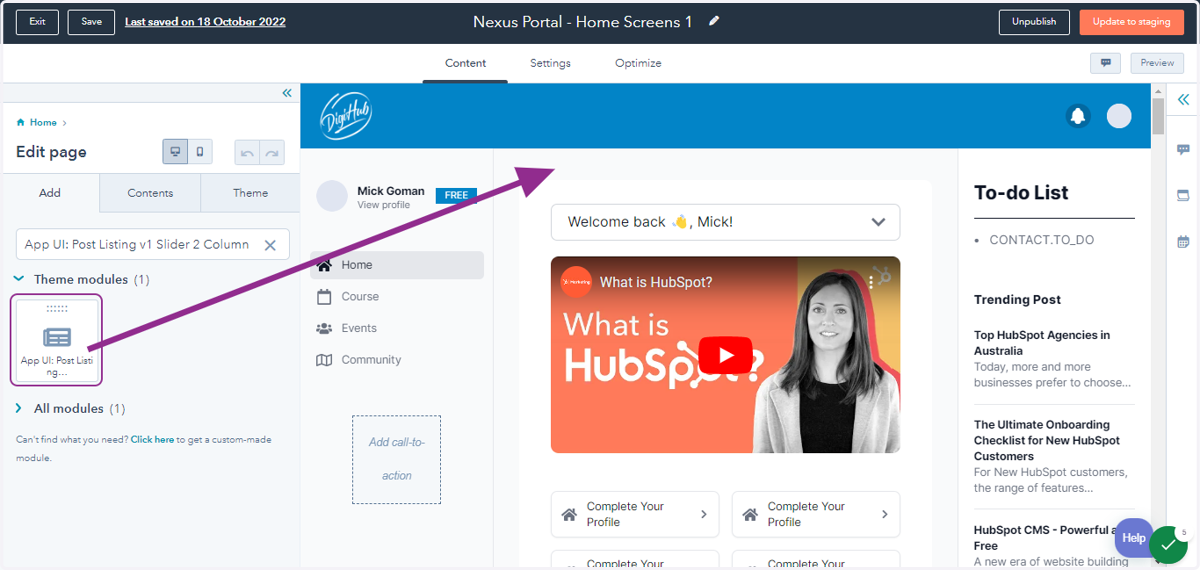The height and width of the screenshot is (570, 1200).
Task: Select the Add tab in sidebar
Action: pyautogui.click(x=50, y=193)
